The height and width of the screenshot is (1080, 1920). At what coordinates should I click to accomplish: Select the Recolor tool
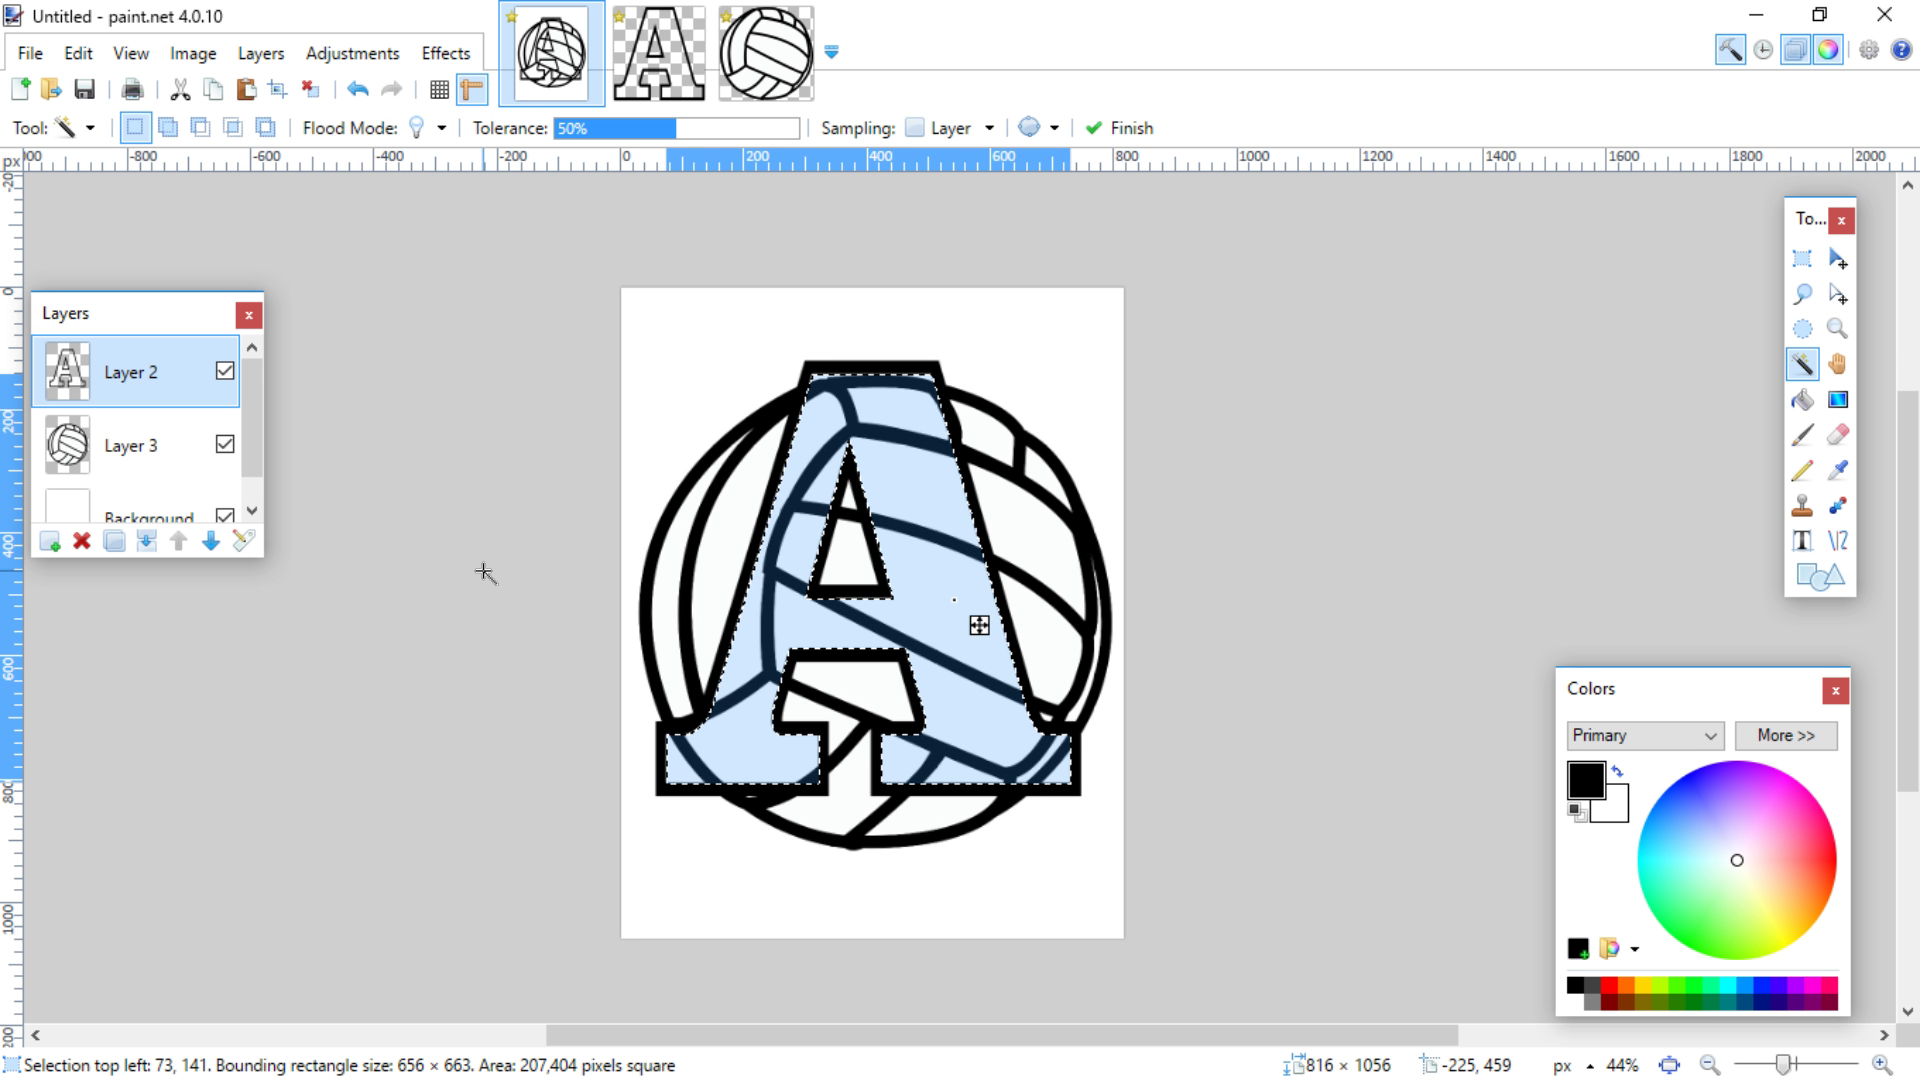[1838, 506]
